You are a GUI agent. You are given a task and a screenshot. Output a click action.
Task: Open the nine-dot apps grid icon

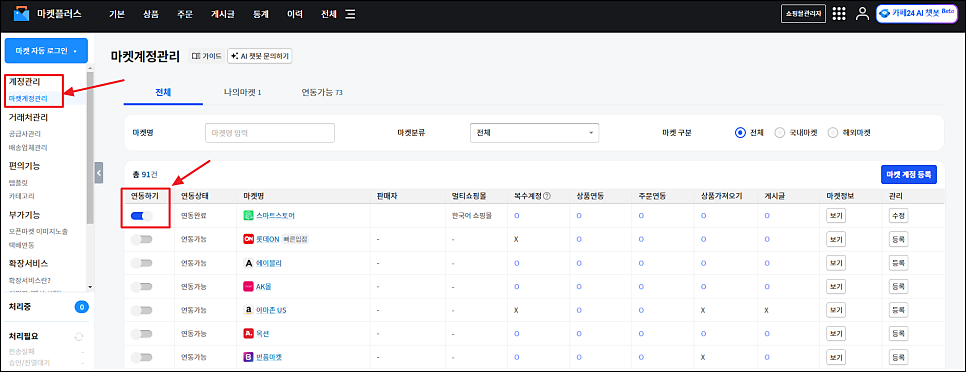[838, 14]
